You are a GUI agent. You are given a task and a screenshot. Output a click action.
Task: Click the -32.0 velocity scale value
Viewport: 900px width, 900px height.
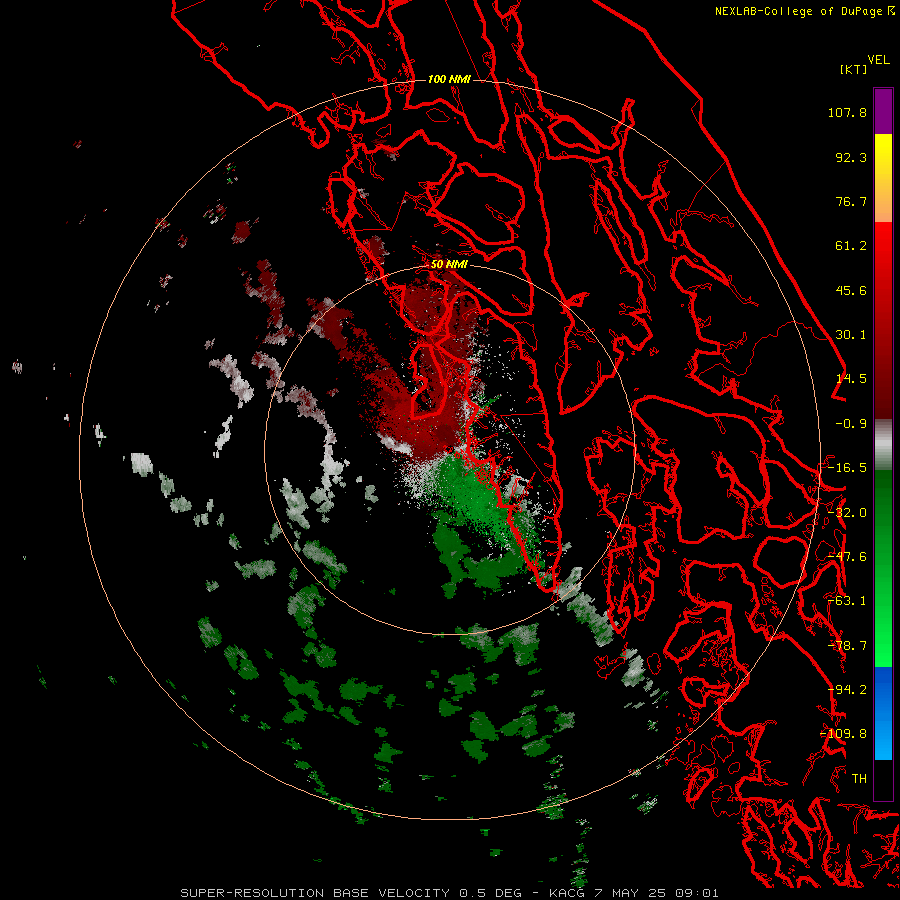pyautogui.click(x=847, y=513)
